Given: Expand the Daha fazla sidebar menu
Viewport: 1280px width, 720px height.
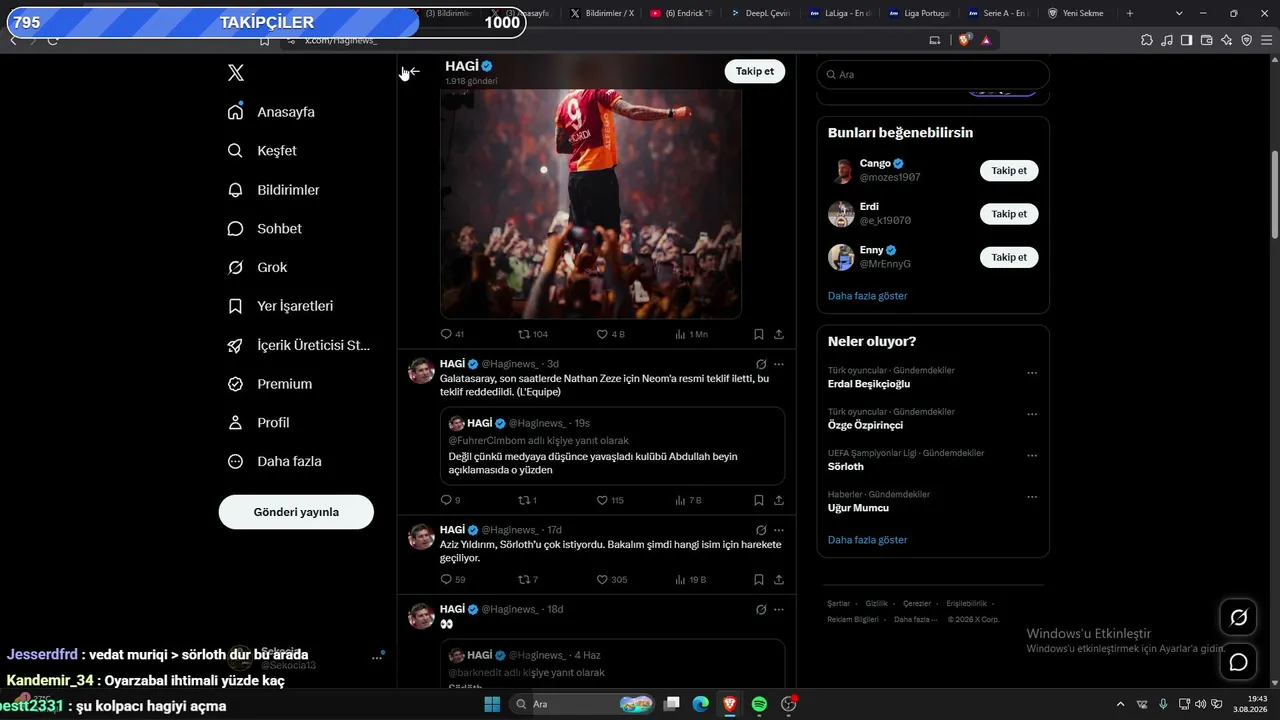Looking at the screenshot, I should (275, 462).
